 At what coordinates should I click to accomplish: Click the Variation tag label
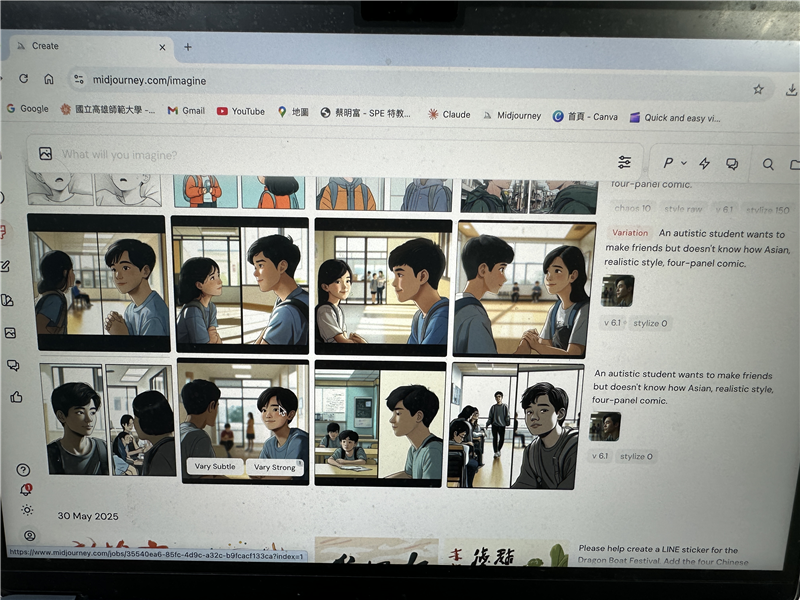(630, 233)
